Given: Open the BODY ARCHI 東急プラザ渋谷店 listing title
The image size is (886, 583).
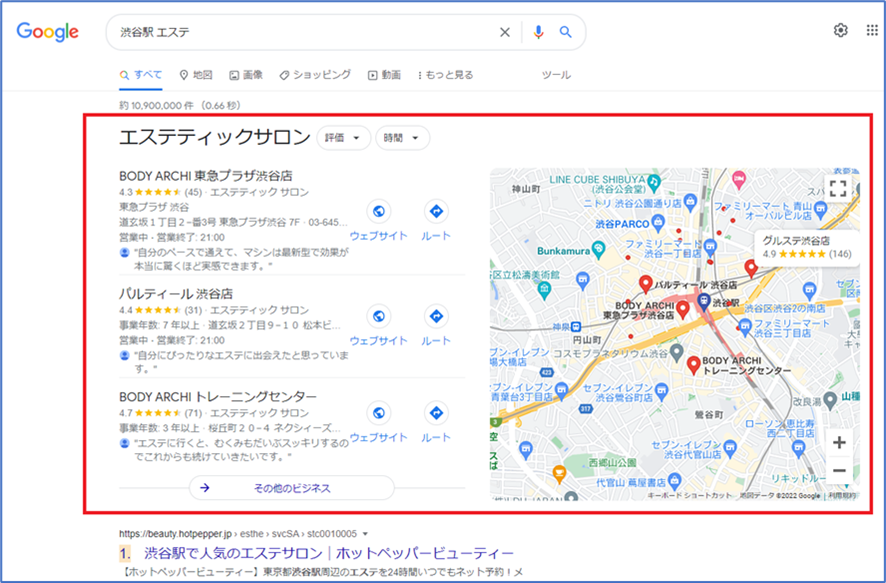Looking at the screenshot, I should (206, 176).
